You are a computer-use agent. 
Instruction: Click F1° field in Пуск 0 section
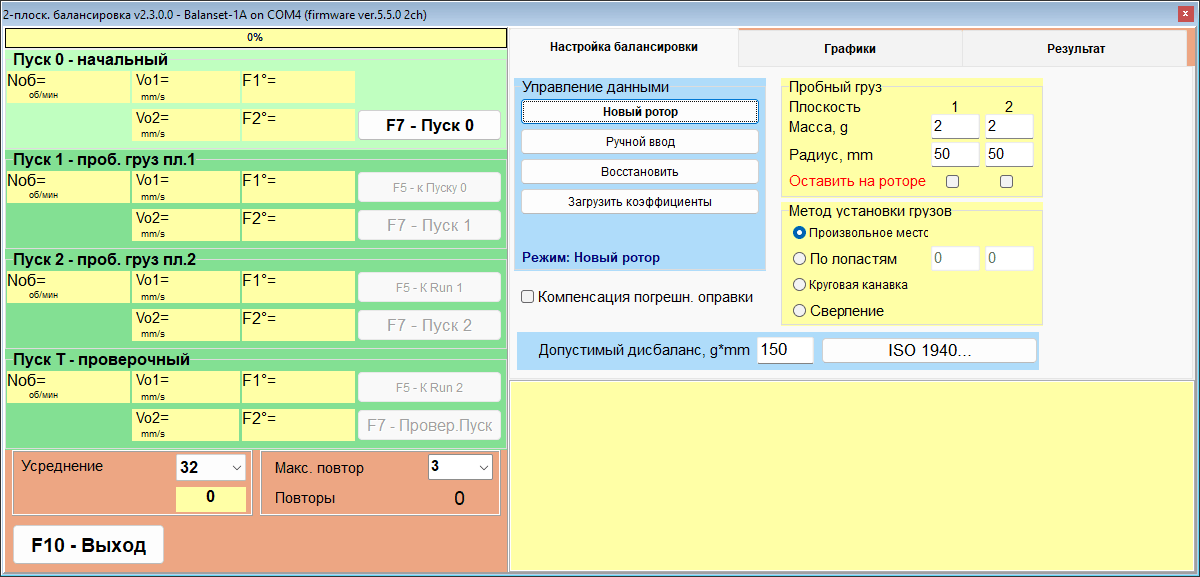pos(298,87)
